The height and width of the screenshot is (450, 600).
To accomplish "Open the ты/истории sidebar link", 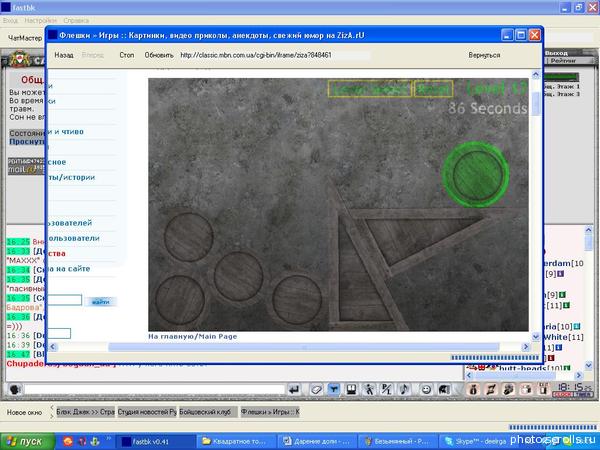I will tap(71, 177).
